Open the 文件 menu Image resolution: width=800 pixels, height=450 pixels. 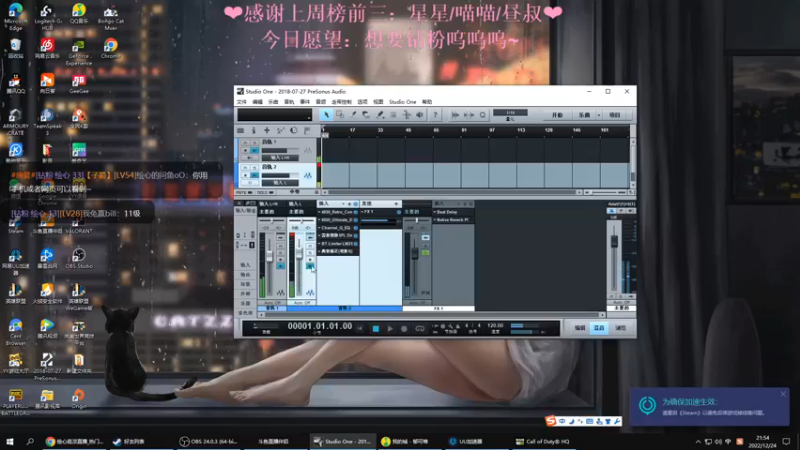pos(241,102)
